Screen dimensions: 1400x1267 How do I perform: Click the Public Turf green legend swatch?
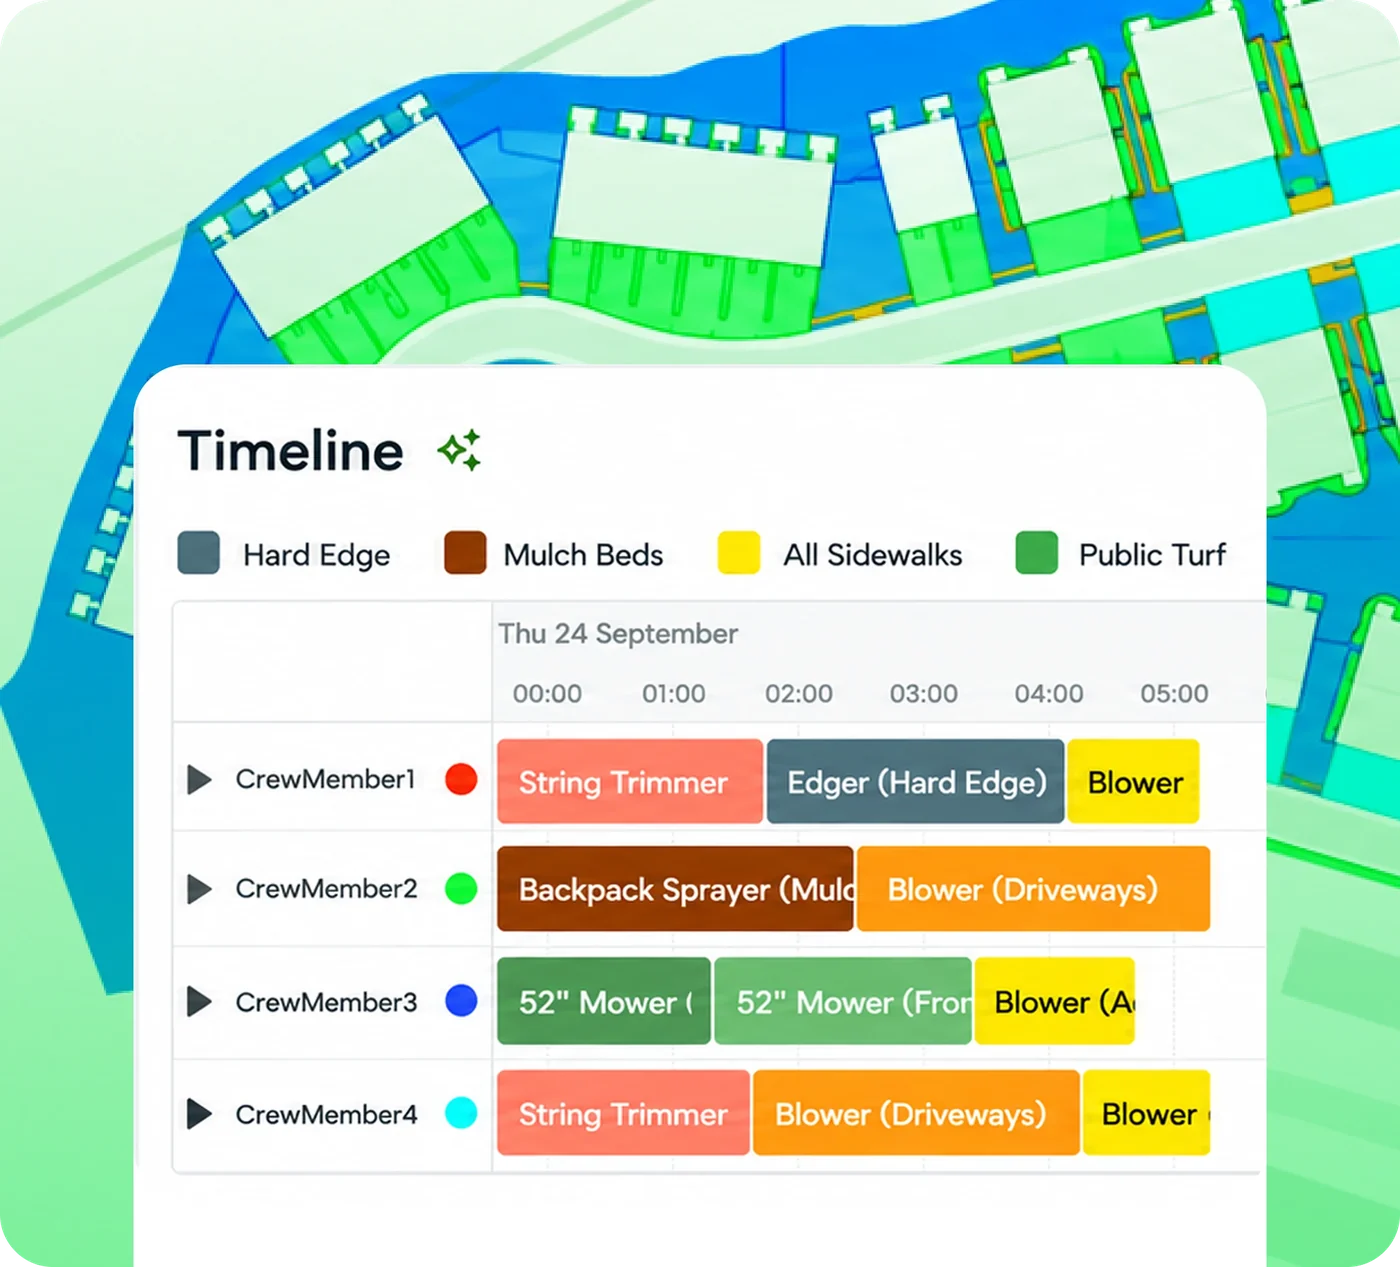1037,553
